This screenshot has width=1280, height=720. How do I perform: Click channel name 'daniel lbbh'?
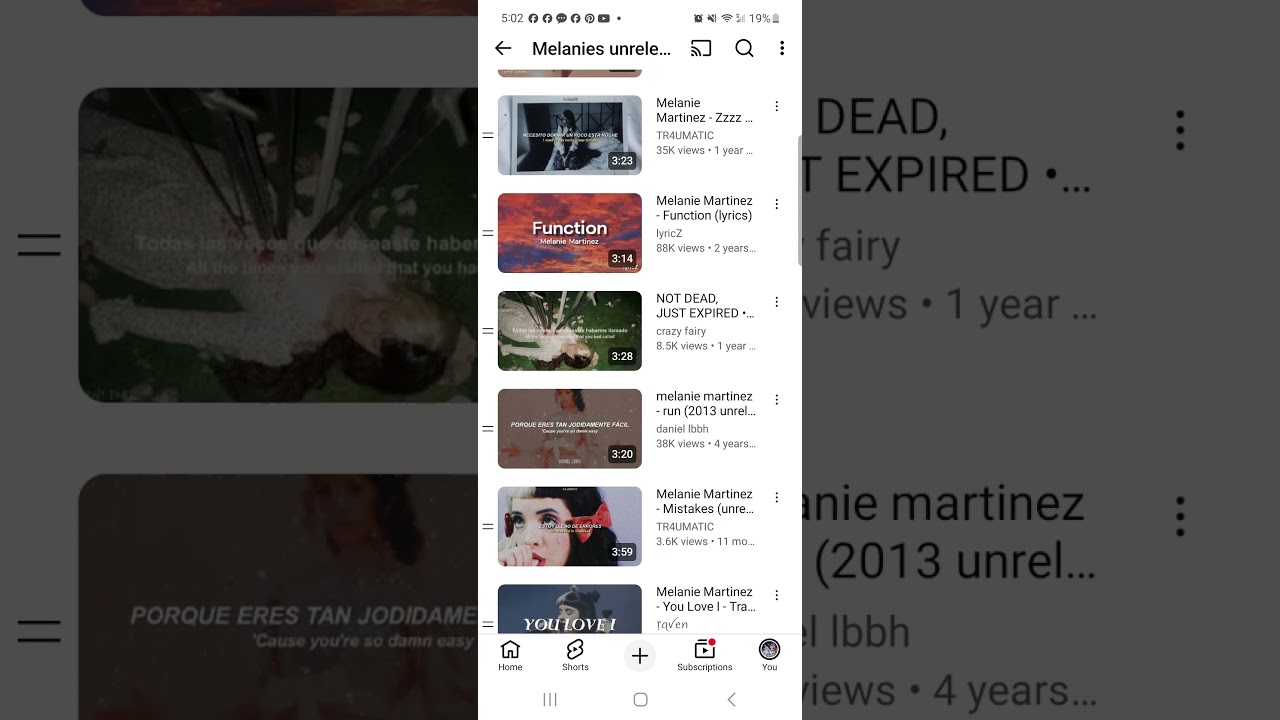click(682, 429)
